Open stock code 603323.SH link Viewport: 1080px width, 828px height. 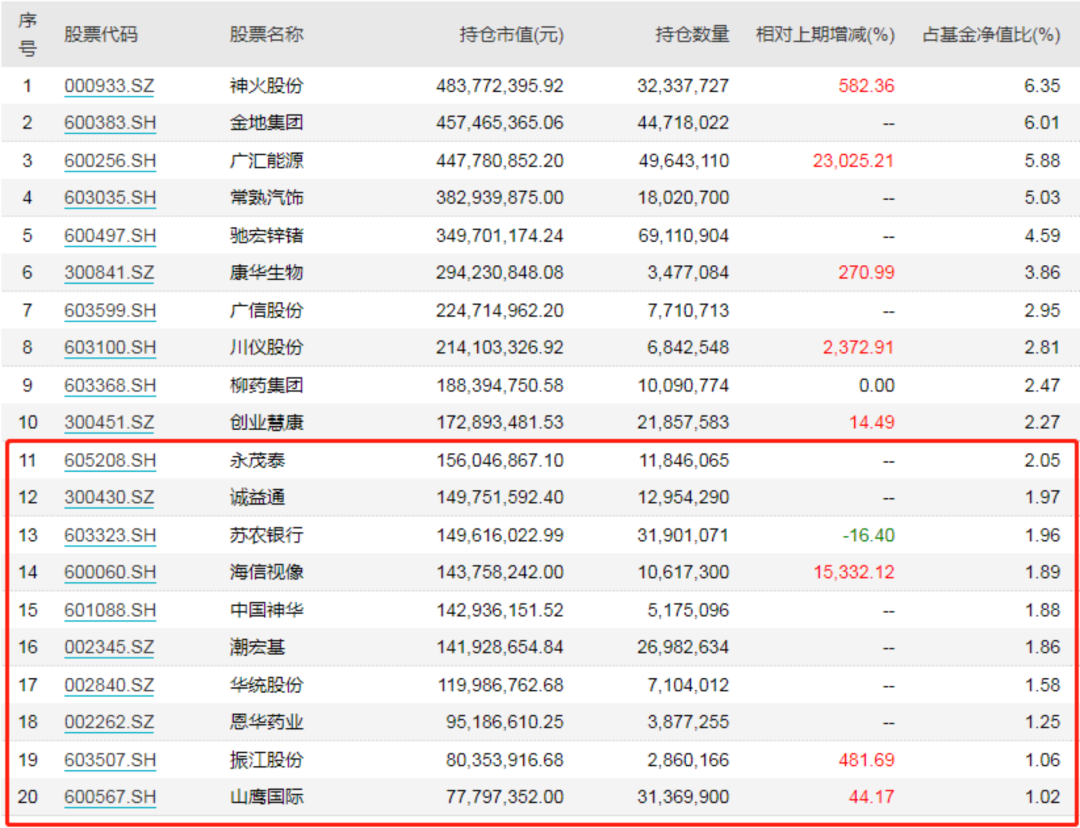pyautogui.click(x=110, y=536)
